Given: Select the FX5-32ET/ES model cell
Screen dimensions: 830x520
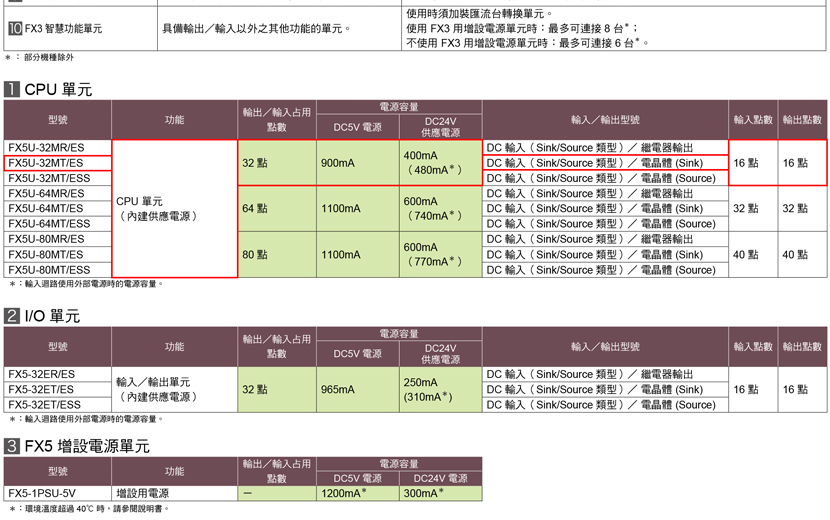Looking at the screenshot, I should [58, 390].
